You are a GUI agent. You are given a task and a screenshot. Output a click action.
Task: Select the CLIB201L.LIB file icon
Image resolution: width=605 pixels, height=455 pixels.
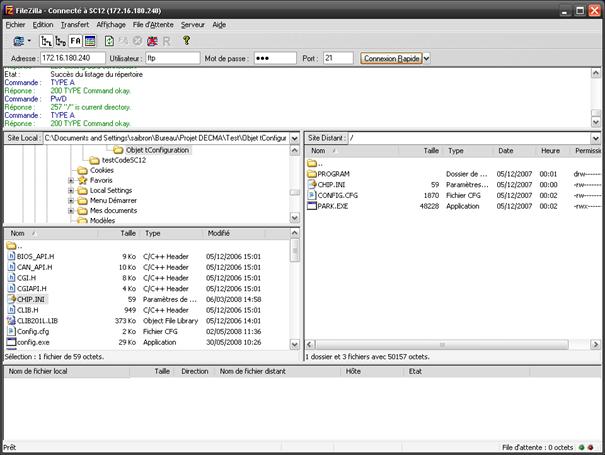[12, 321]
